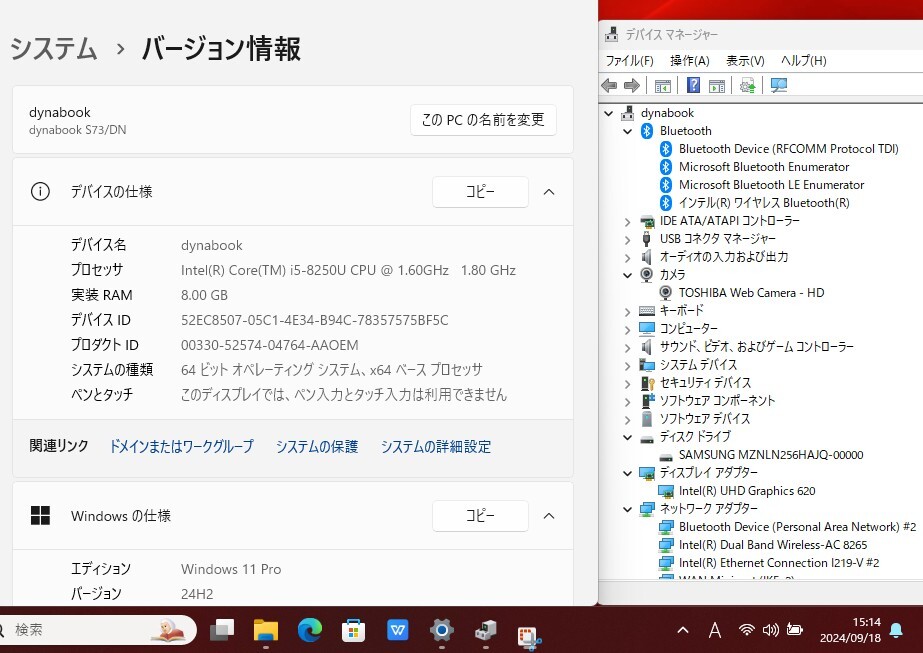
Task: Open Microsoft Store from the taskbar
Action: (353, 631)
